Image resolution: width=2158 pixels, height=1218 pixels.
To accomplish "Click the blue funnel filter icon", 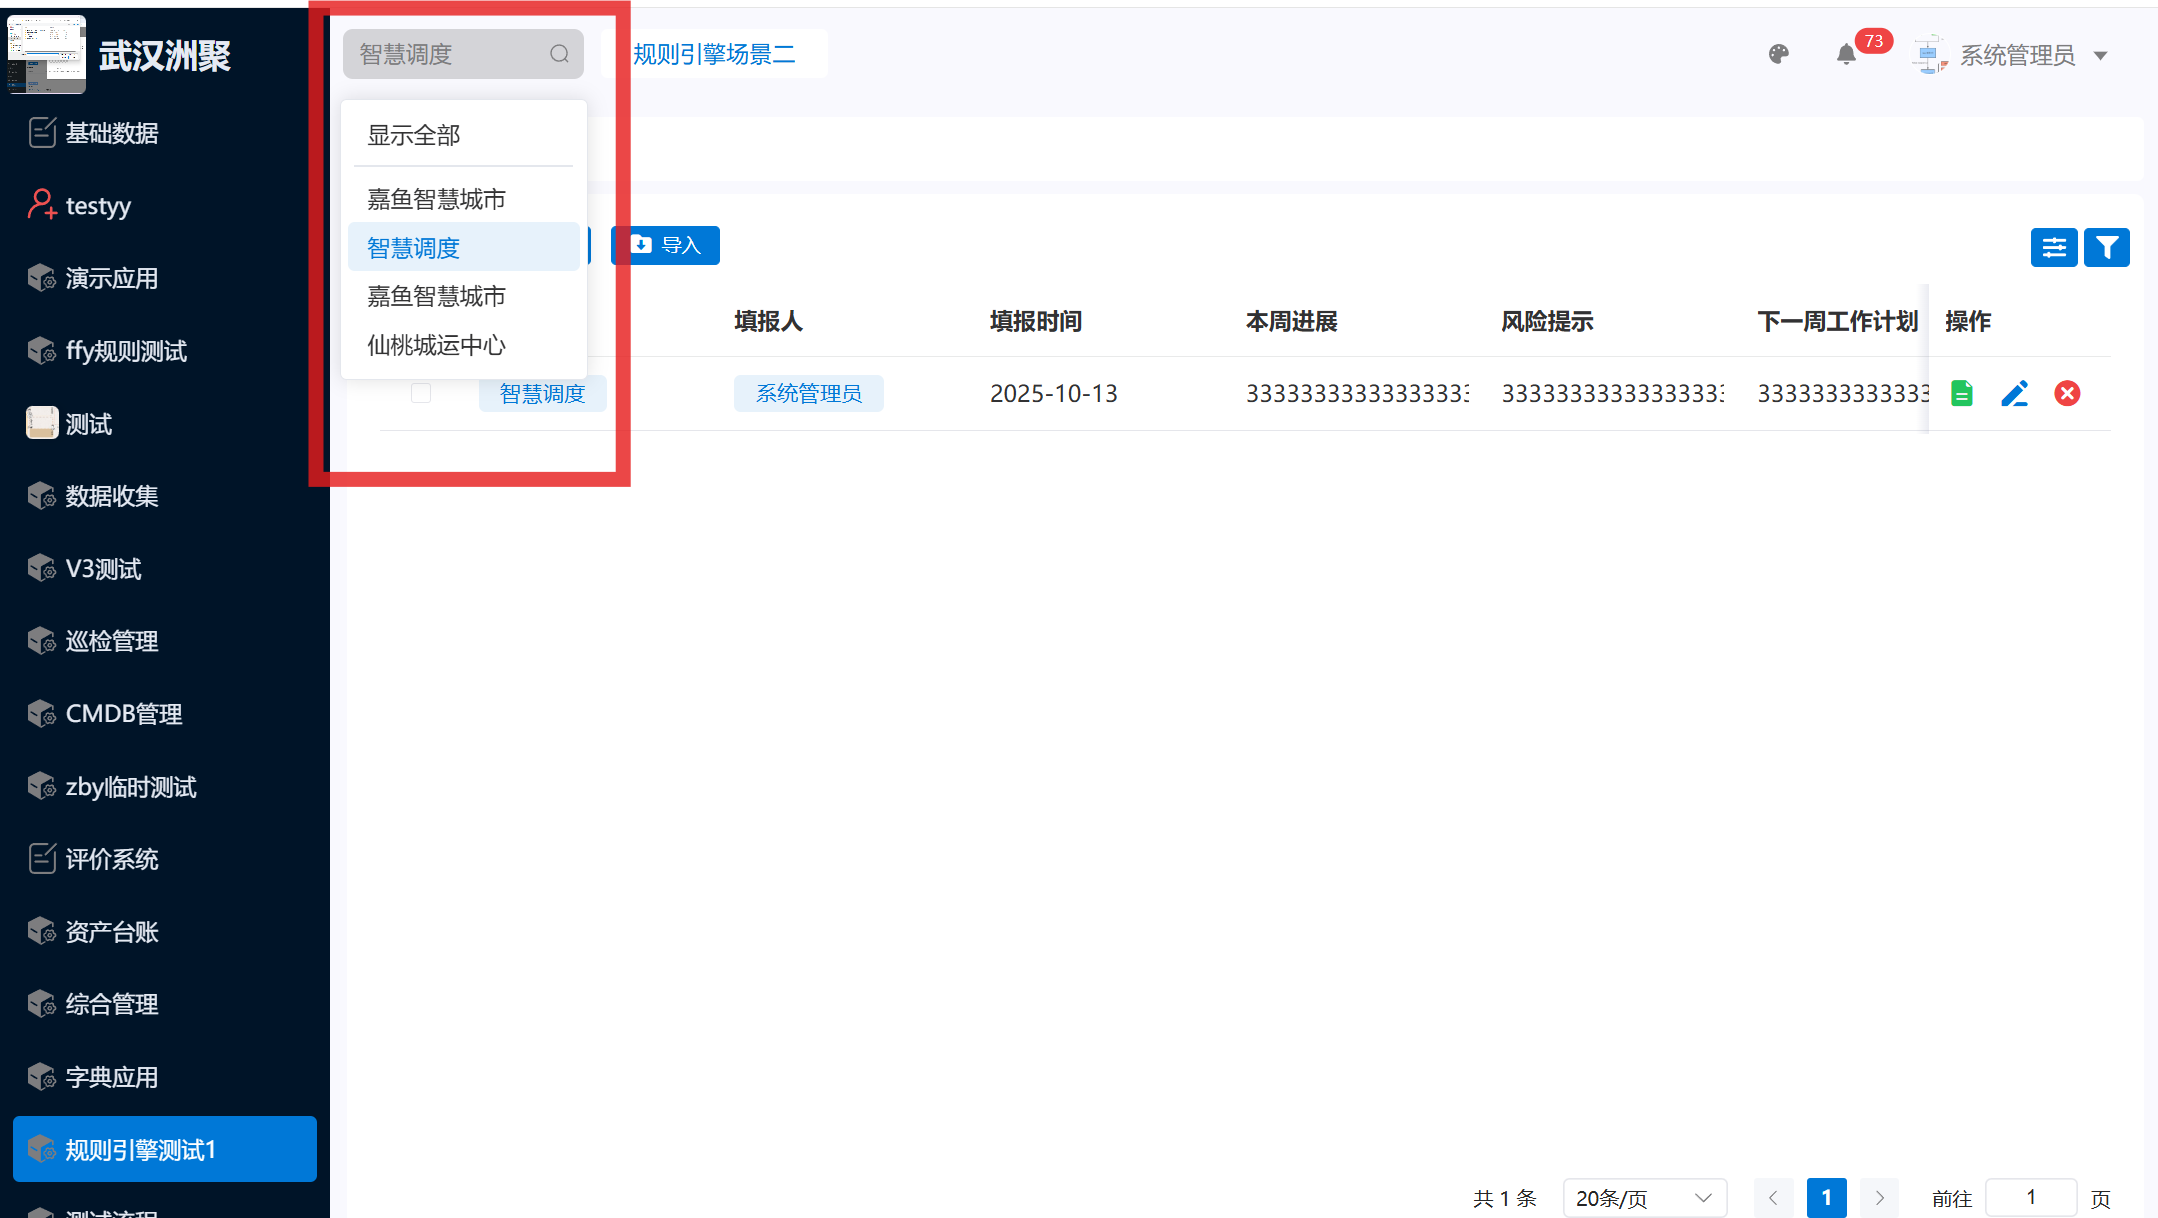I will click(x=2107, y=247).
